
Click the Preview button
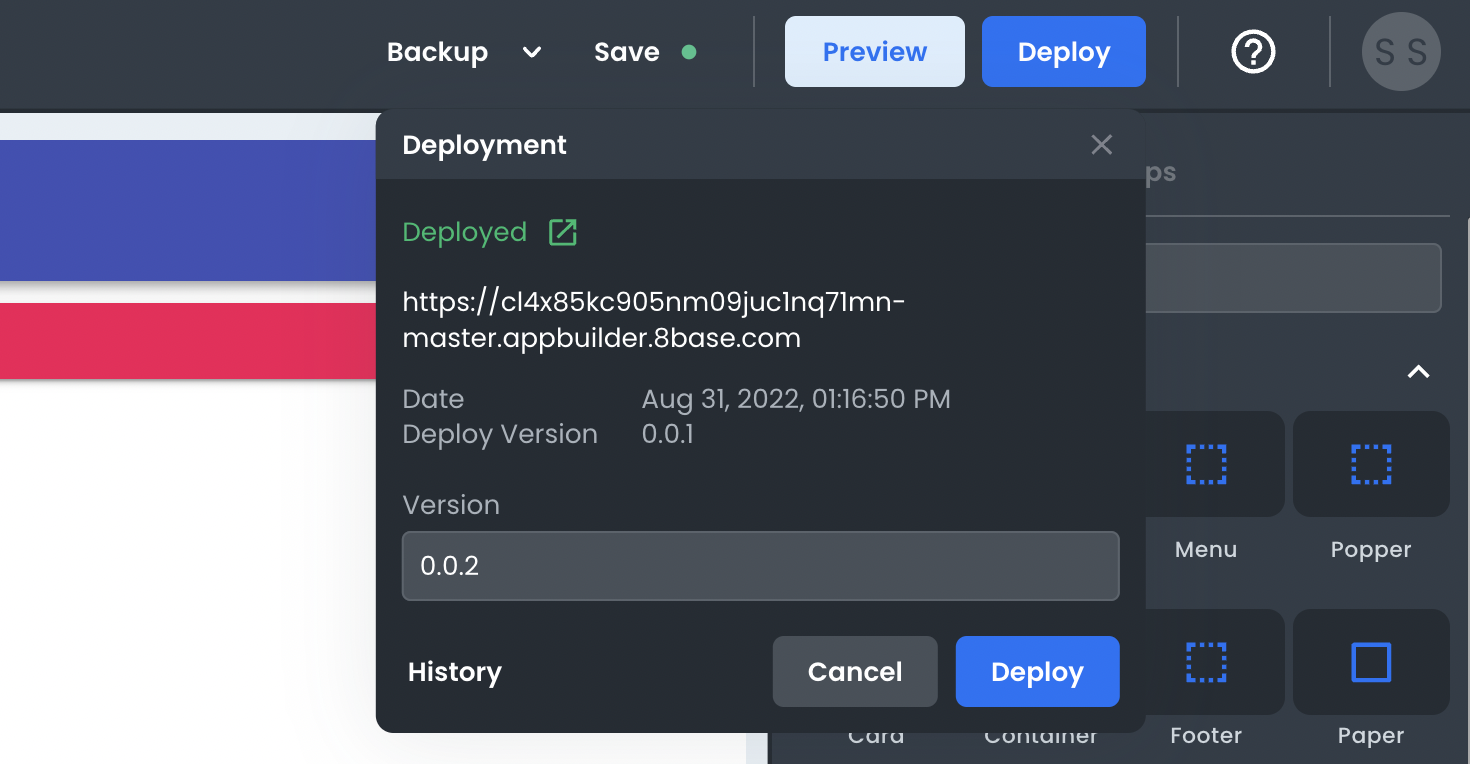point(874,52)
